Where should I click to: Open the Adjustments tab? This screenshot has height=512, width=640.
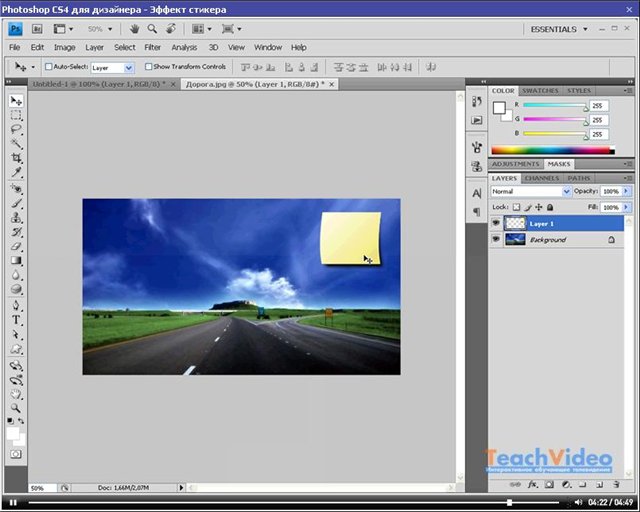click(x=516, y=164)
